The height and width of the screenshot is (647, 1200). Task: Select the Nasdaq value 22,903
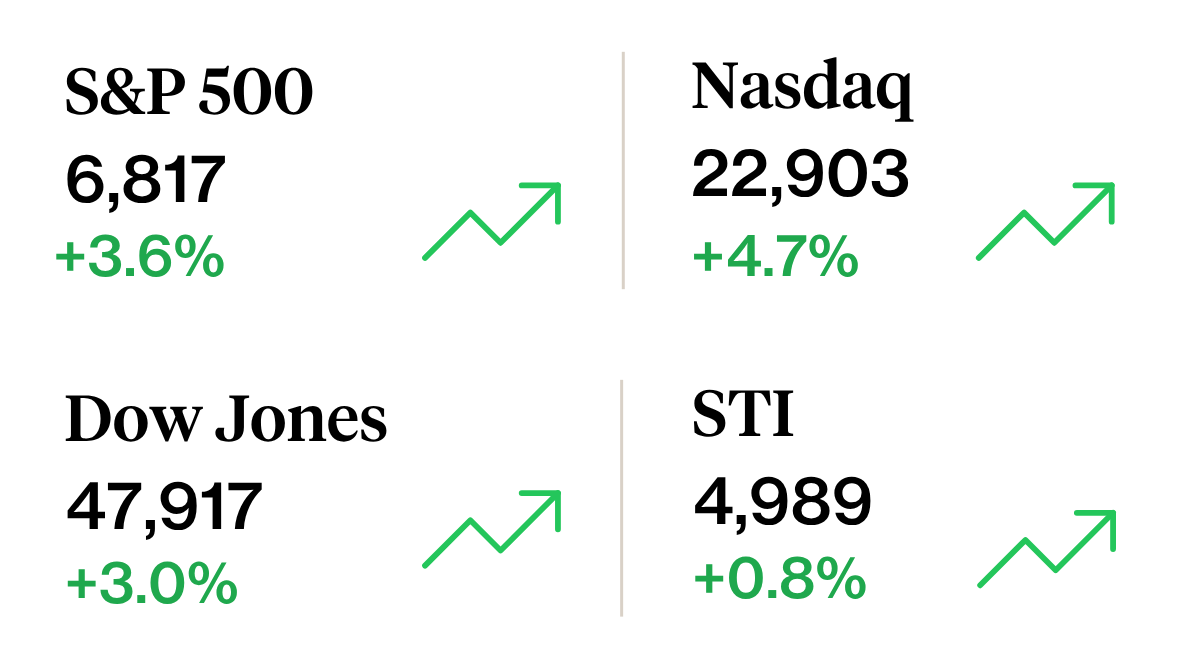(801, 175)
